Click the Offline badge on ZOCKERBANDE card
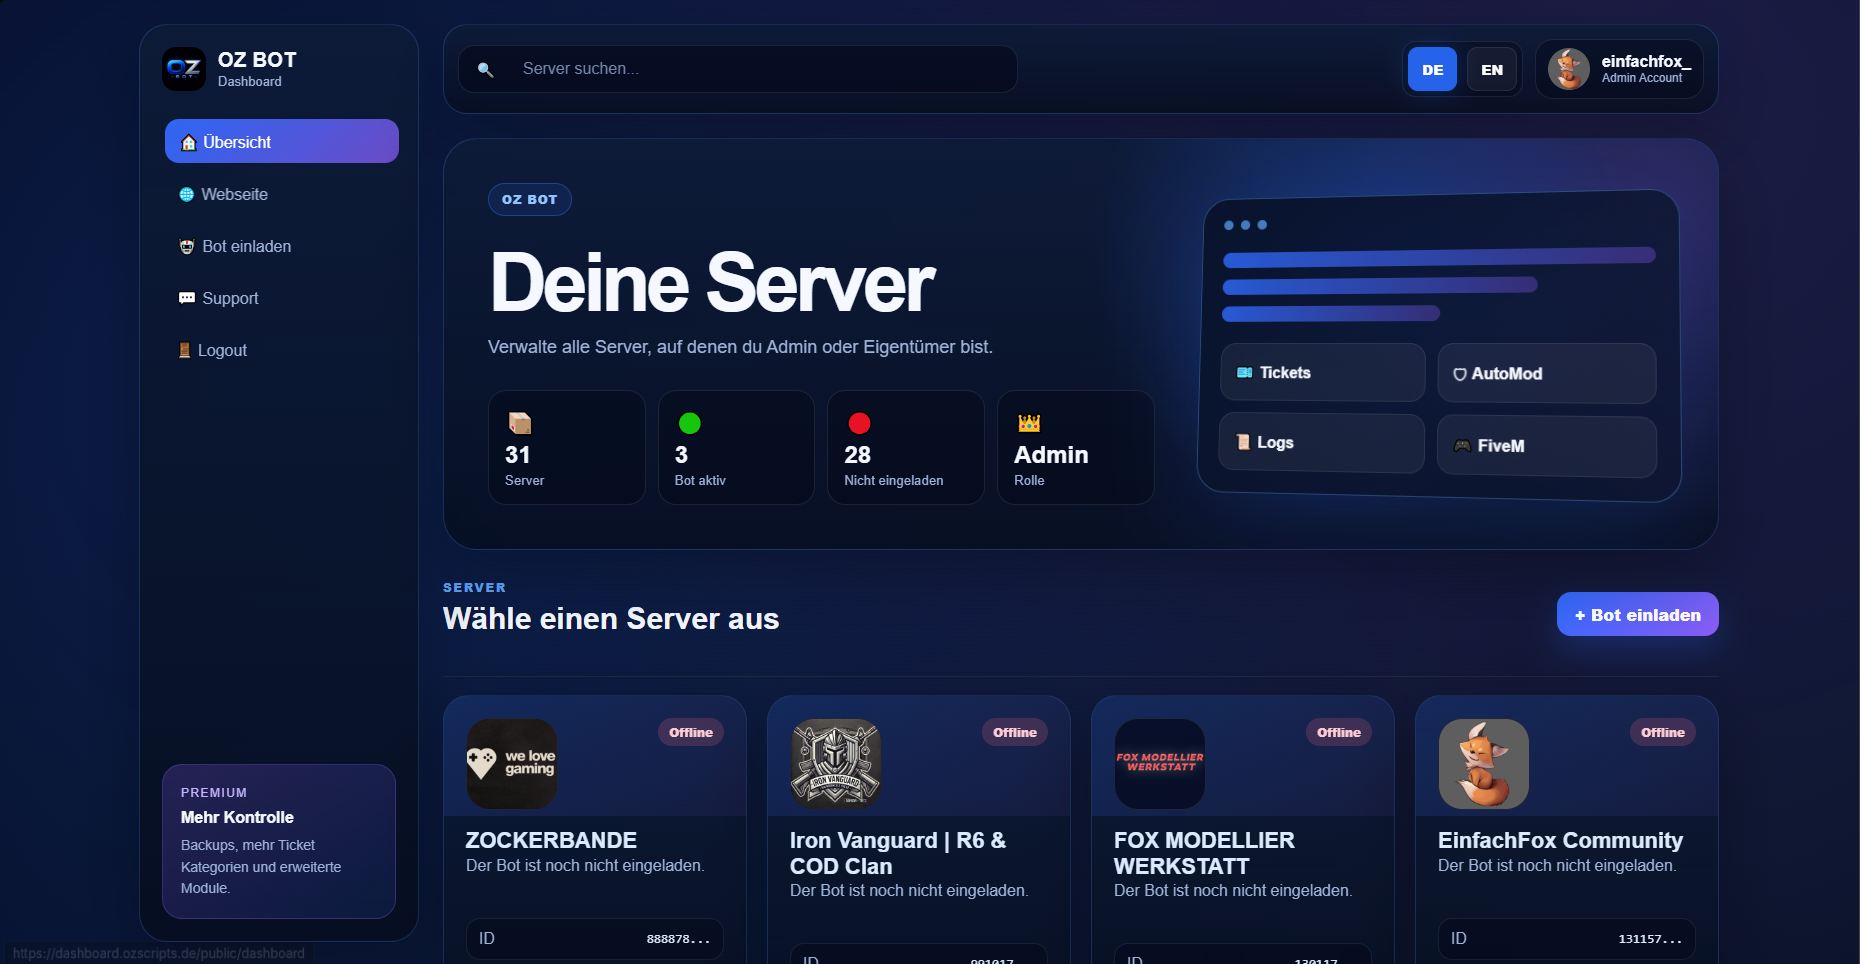The image size is (1860, 964). [691, 732]
